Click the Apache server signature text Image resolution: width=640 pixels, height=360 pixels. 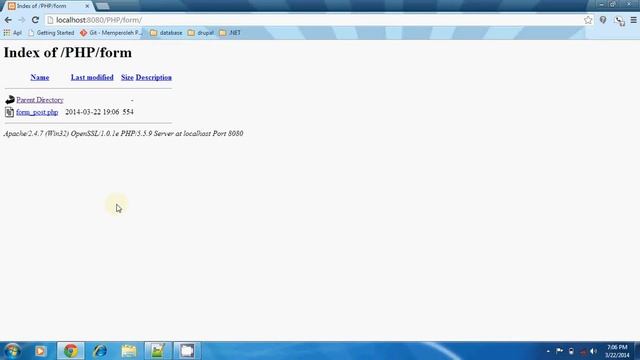(123, 133)
